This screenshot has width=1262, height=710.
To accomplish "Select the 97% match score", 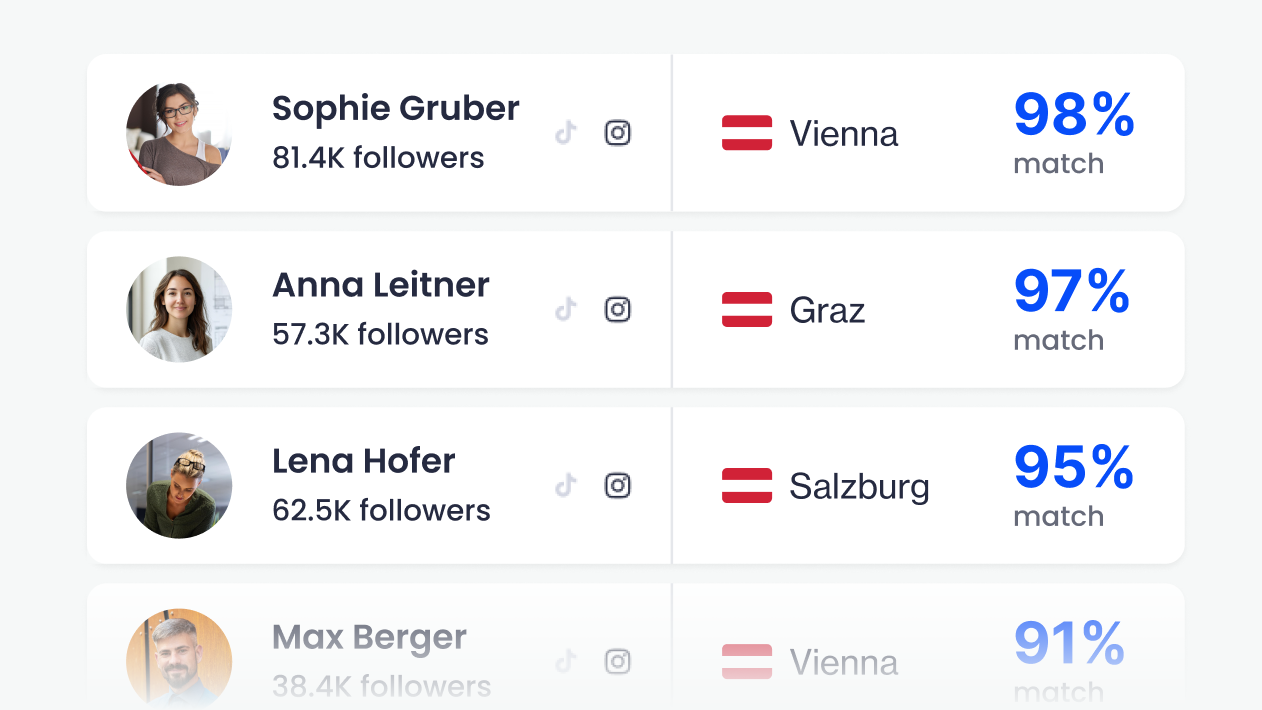I will (1072, 291).
